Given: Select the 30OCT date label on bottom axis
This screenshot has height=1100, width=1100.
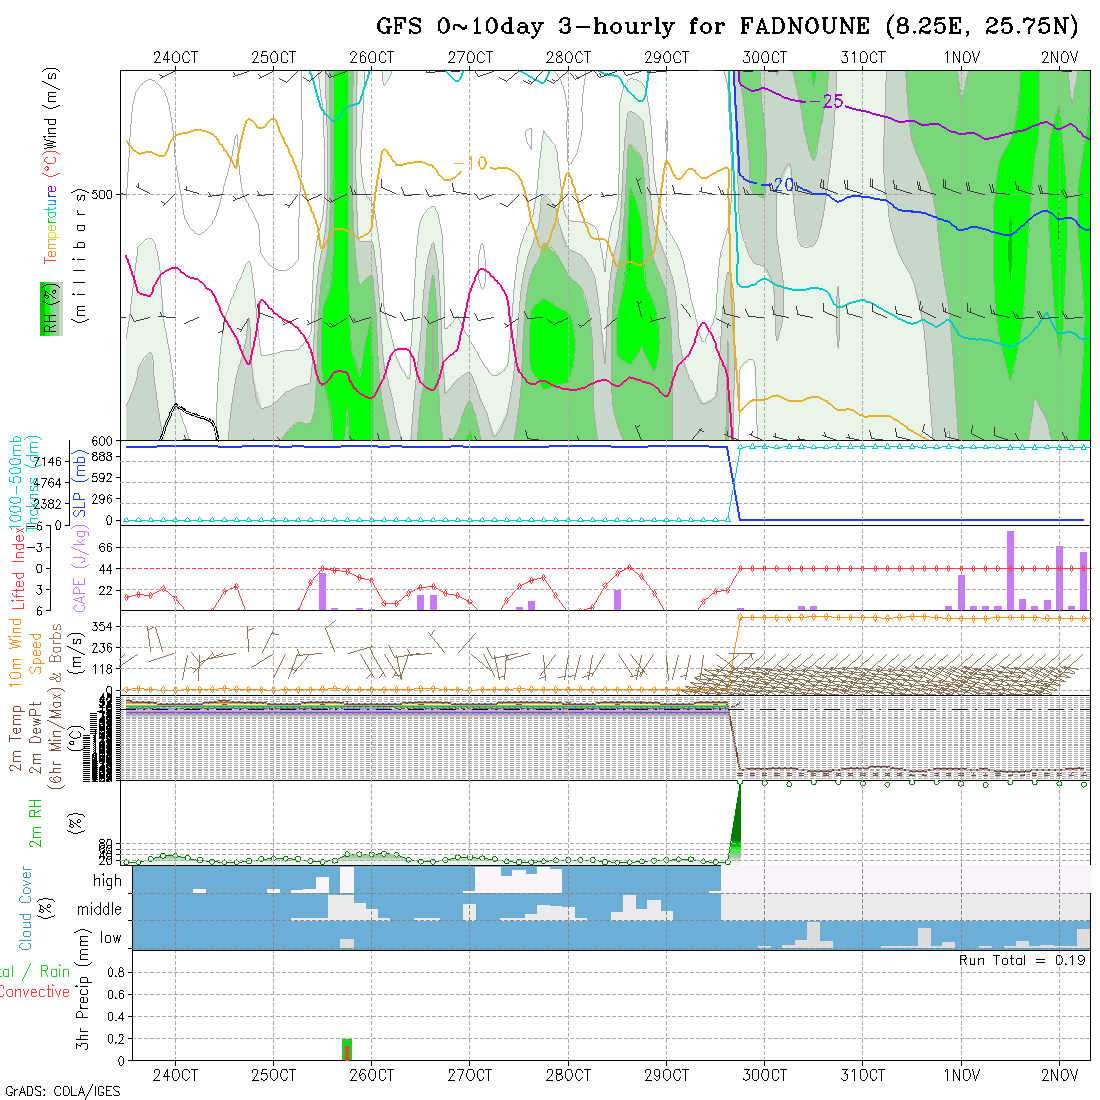Looking at the screenshot, I should pos(764,1075).
